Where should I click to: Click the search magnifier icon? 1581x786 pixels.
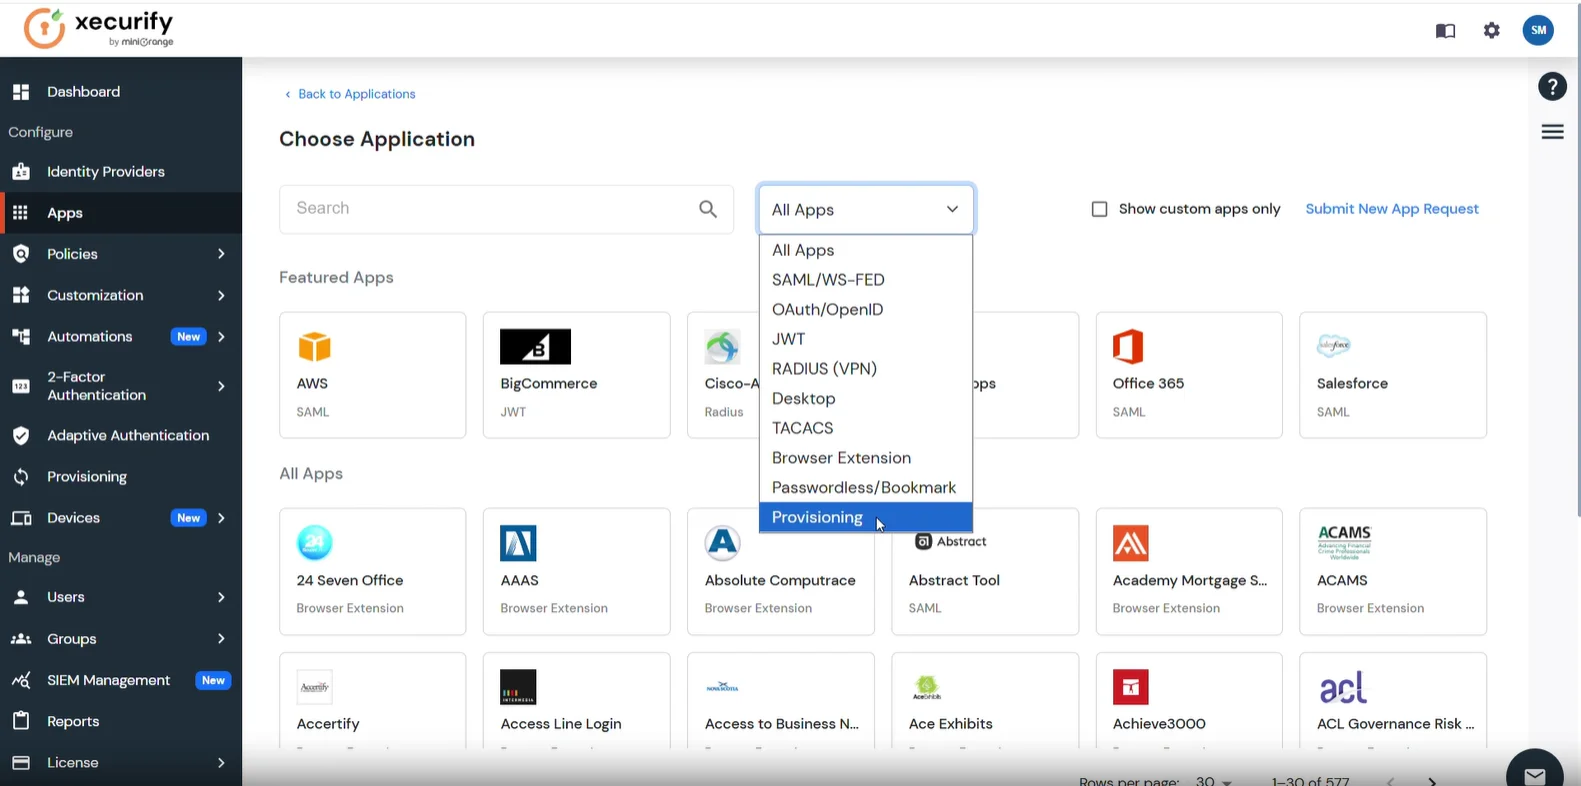pyautogui.click(x=708, y=209)
